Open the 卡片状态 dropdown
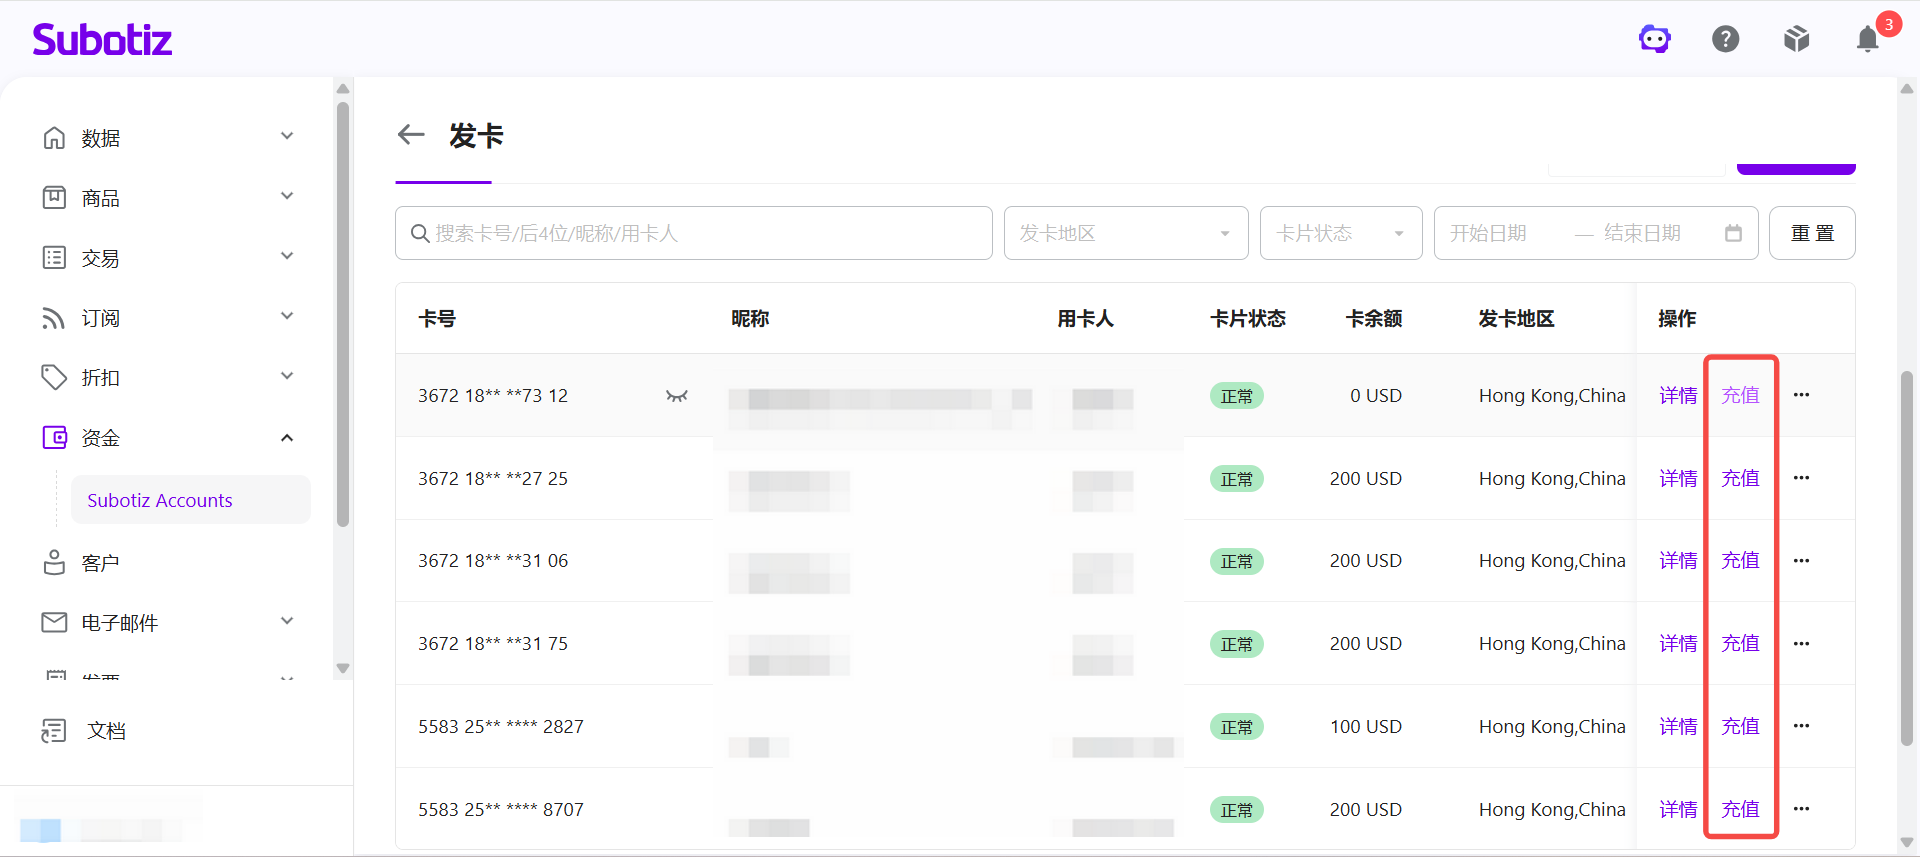 [1341, 233]
